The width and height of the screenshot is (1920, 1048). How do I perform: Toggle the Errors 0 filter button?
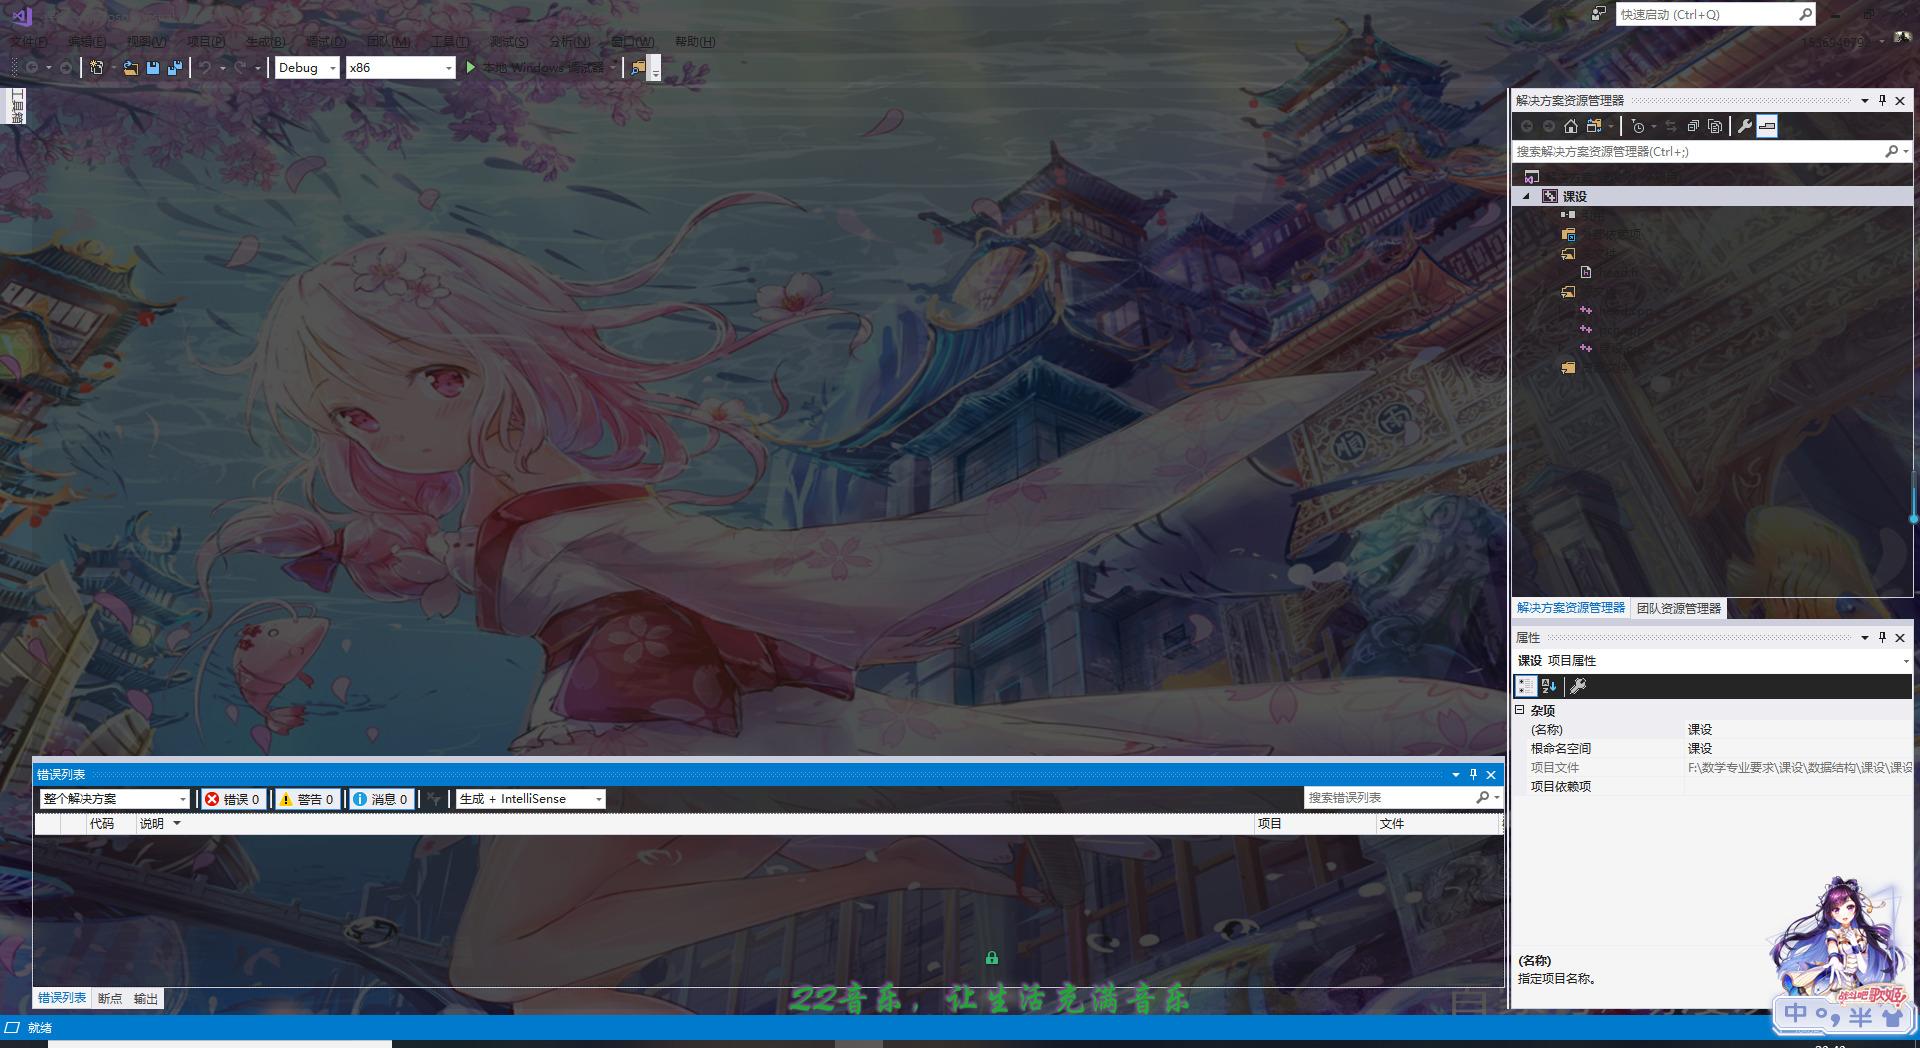pos(232,799)
